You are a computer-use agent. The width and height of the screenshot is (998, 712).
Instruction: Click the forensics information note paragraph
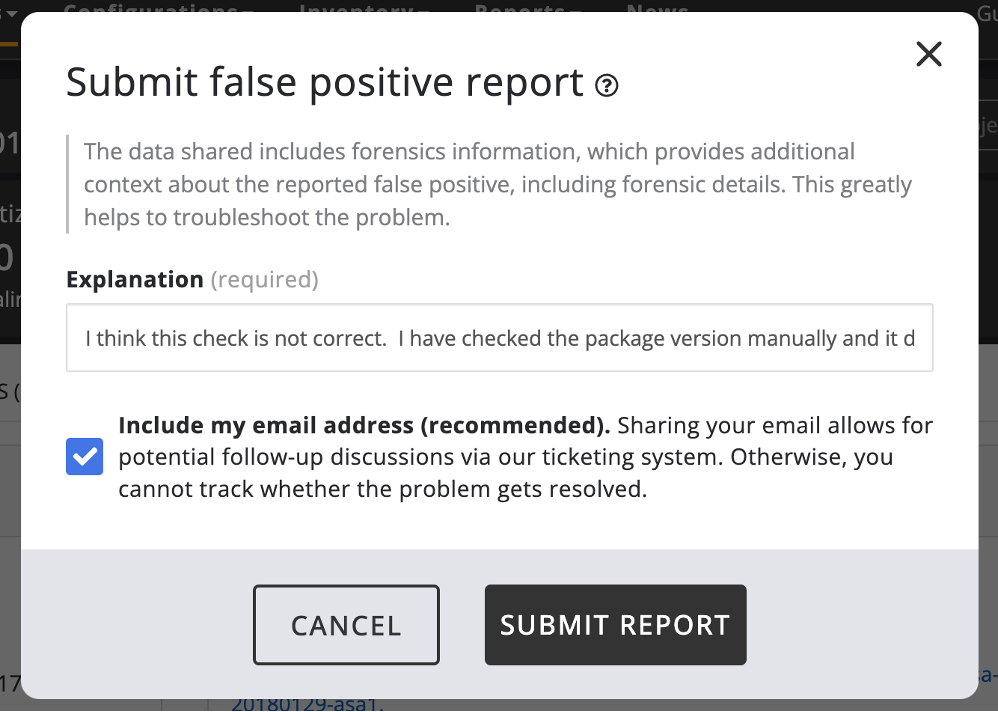497,185
